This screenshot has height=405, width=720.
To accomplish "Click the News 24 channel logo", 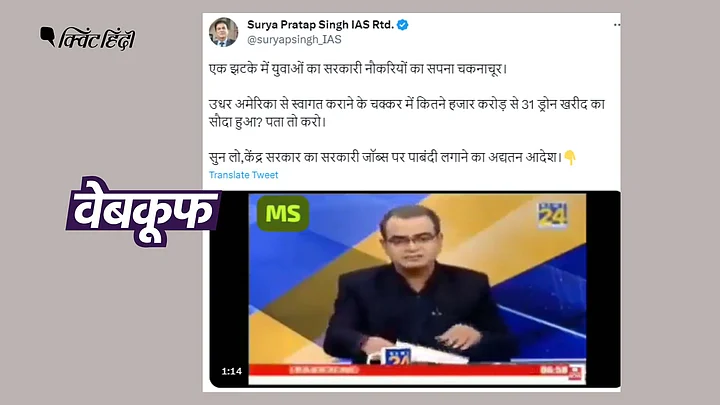I will 552,215.
